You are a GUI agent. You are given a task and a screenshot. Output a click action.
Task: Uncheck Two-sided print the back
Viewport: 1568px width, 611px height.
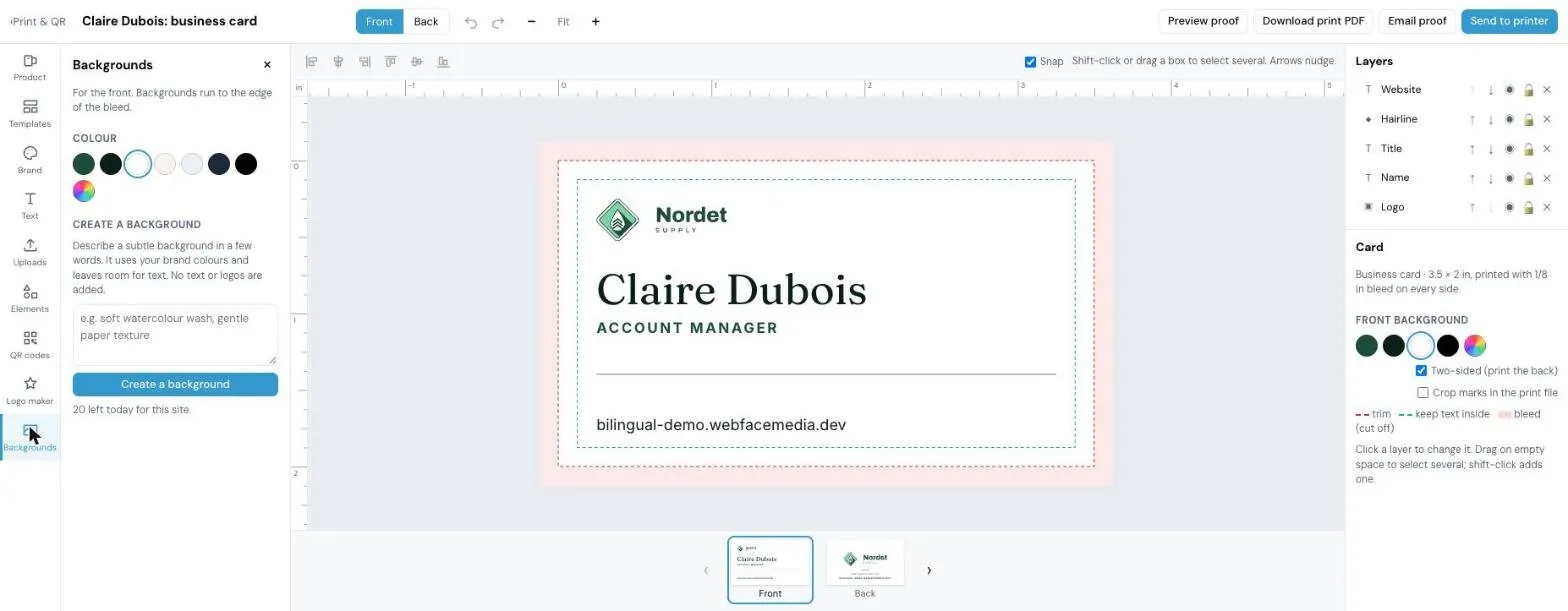[x=1421, y=371]
